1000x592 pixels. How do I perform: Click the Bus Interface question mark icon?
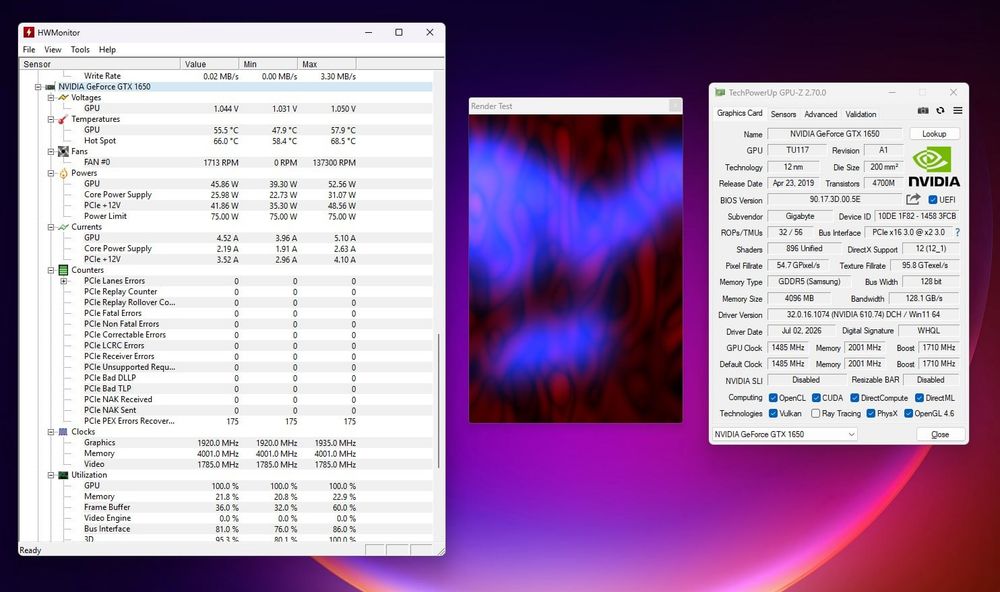point(957,233)
